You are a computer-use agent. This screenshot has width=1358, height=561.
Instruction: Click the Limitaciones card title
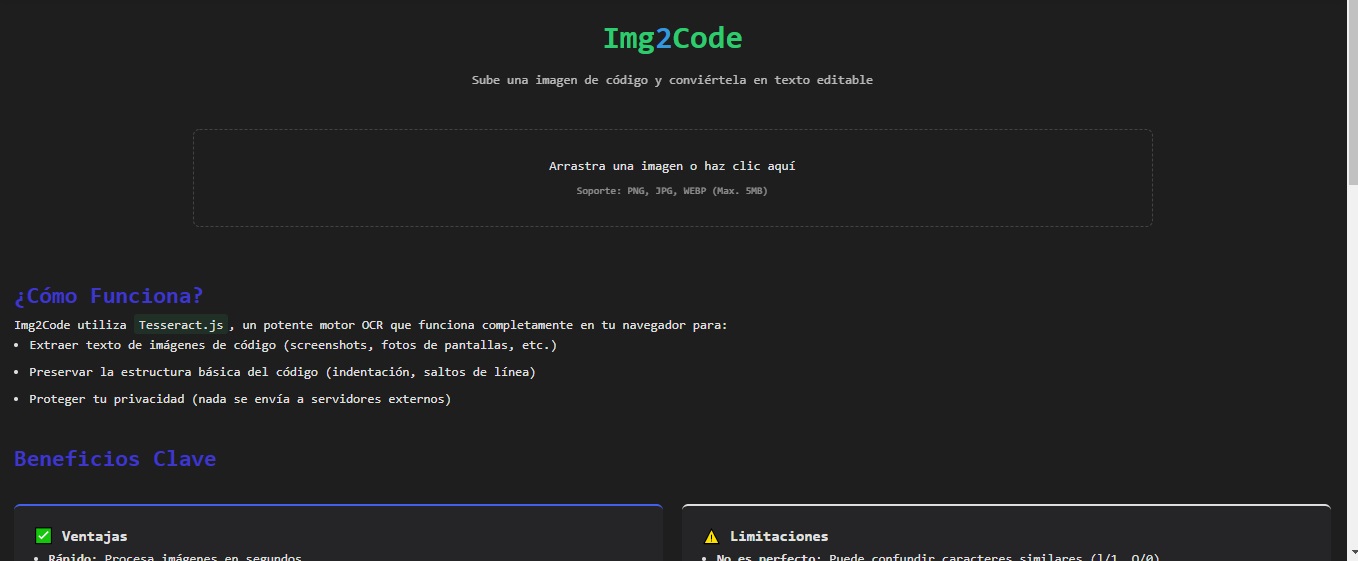coord(779,536)
